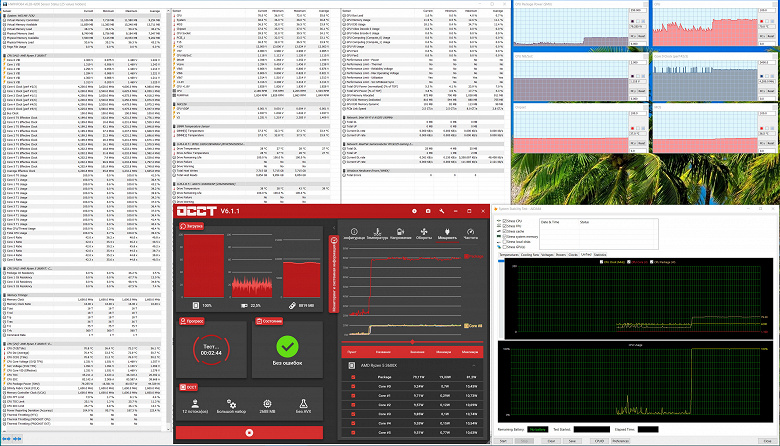Click Clear button in AIDA64 stability test
The height and width of the screenshot is (446, 780).
tap(551, 441)
